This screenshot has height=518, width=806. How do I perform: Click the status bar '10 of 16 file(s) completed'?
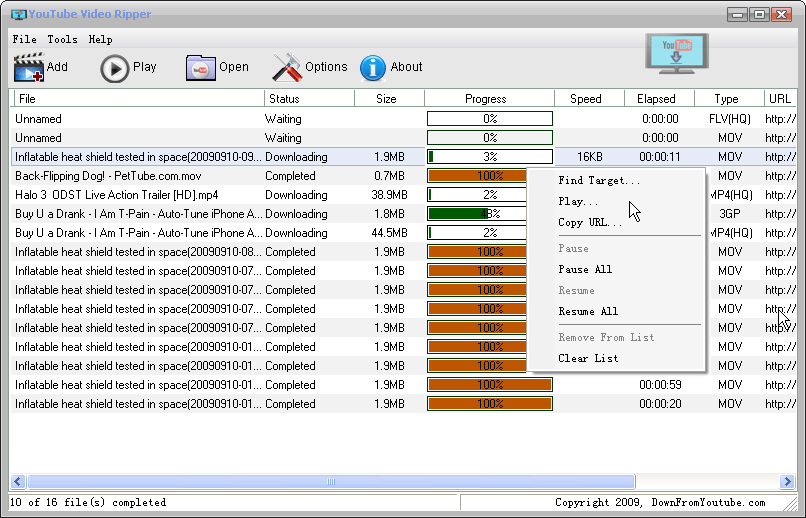[x=88, y=503]
